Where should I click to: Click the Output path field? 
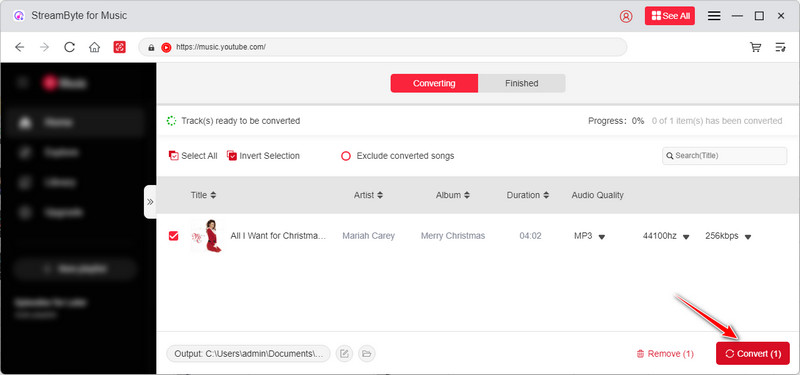click(x=248, y=354)
